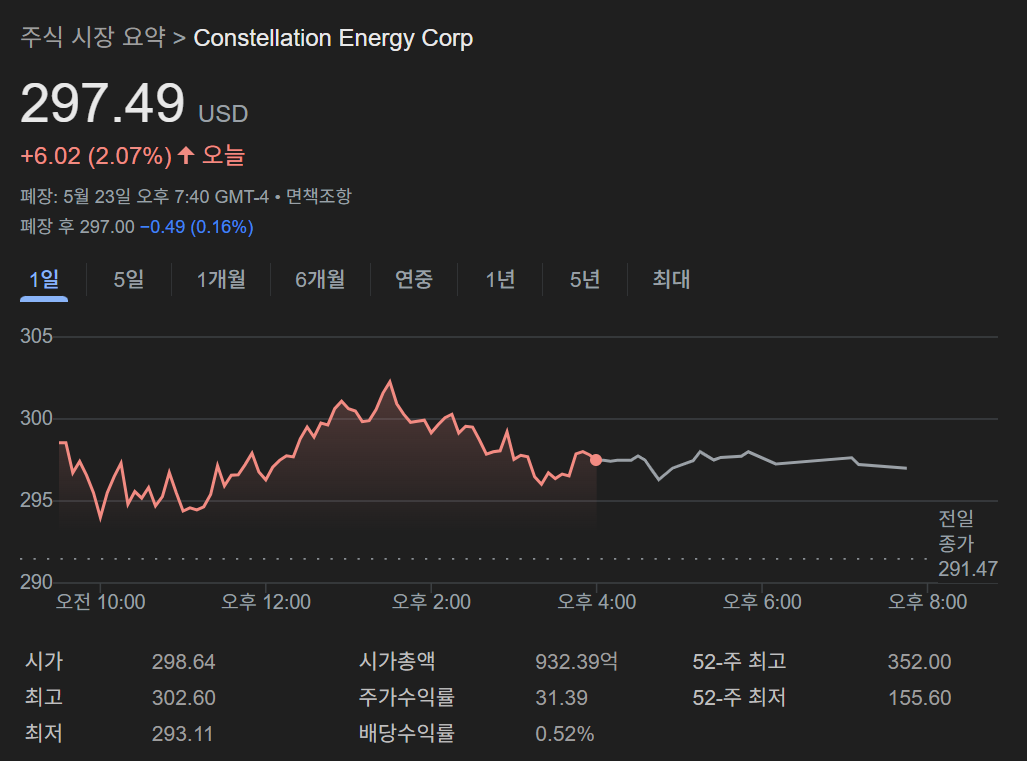Viewport: 1027px width, 761px height.
Task: Click the 폐장: 5월 23일 오후 7:40 timestamp
Action: [144, 196]
